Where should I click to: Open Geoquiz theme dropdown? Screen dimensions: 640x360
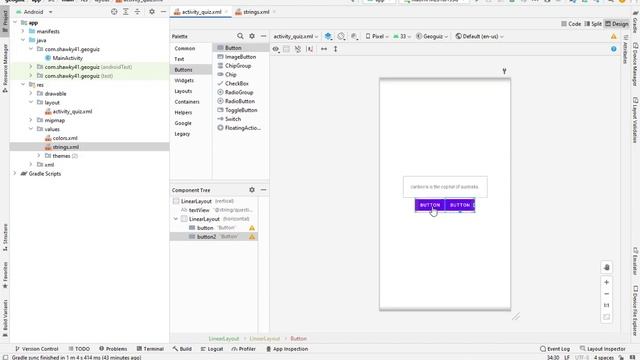click(x=431, y=36)
